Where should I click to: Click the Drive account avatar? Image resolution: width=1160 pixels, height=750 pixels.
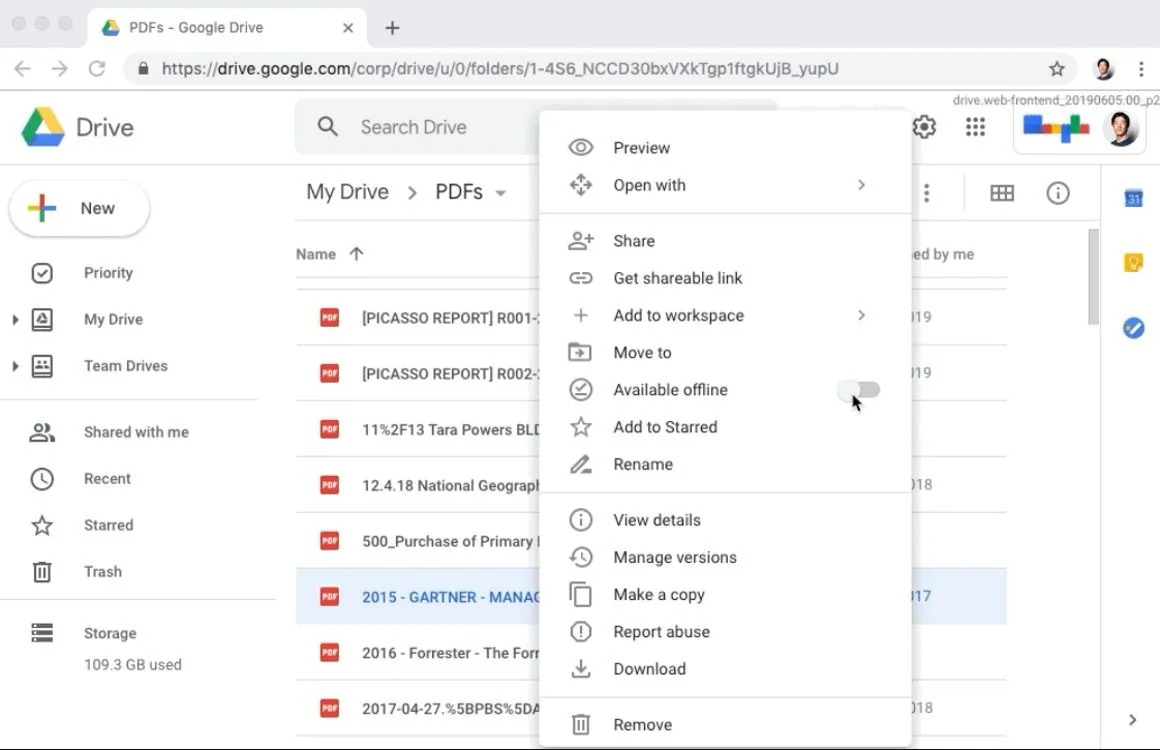click(1120, 127)
